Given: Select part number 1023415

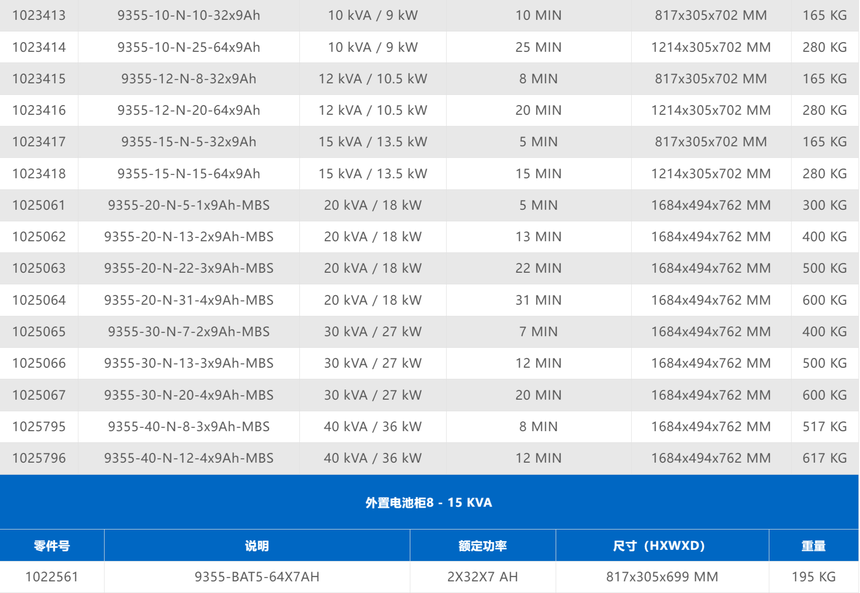Looking at the screenshot, I should [39, 78].
